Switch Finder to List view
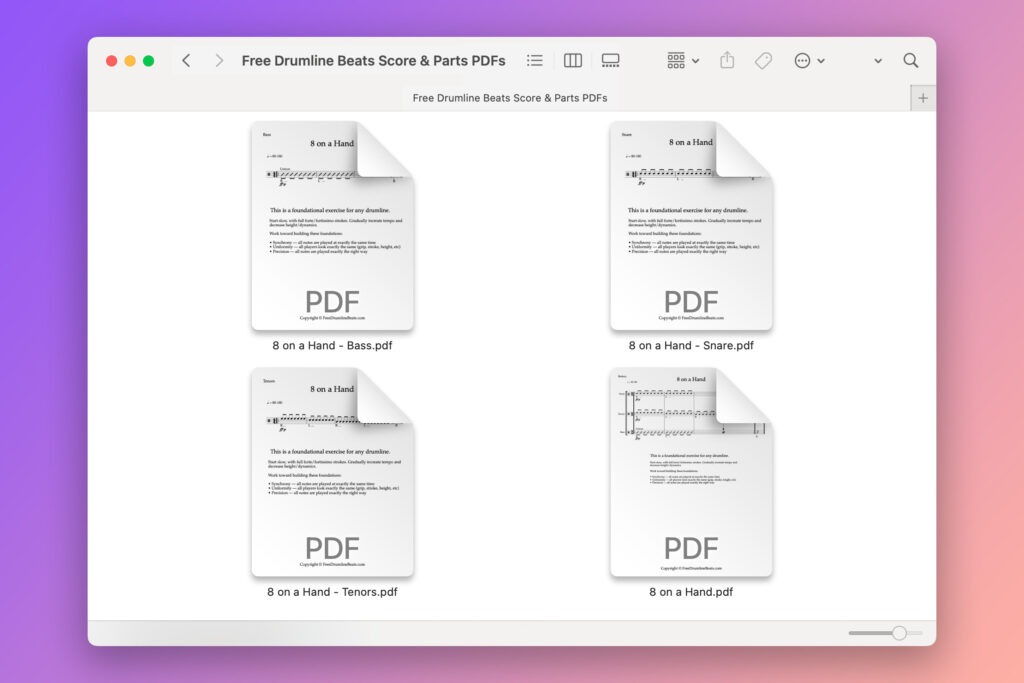Image resolution: width=1024 pixels, height=683 pixels. tap(534, 60)
